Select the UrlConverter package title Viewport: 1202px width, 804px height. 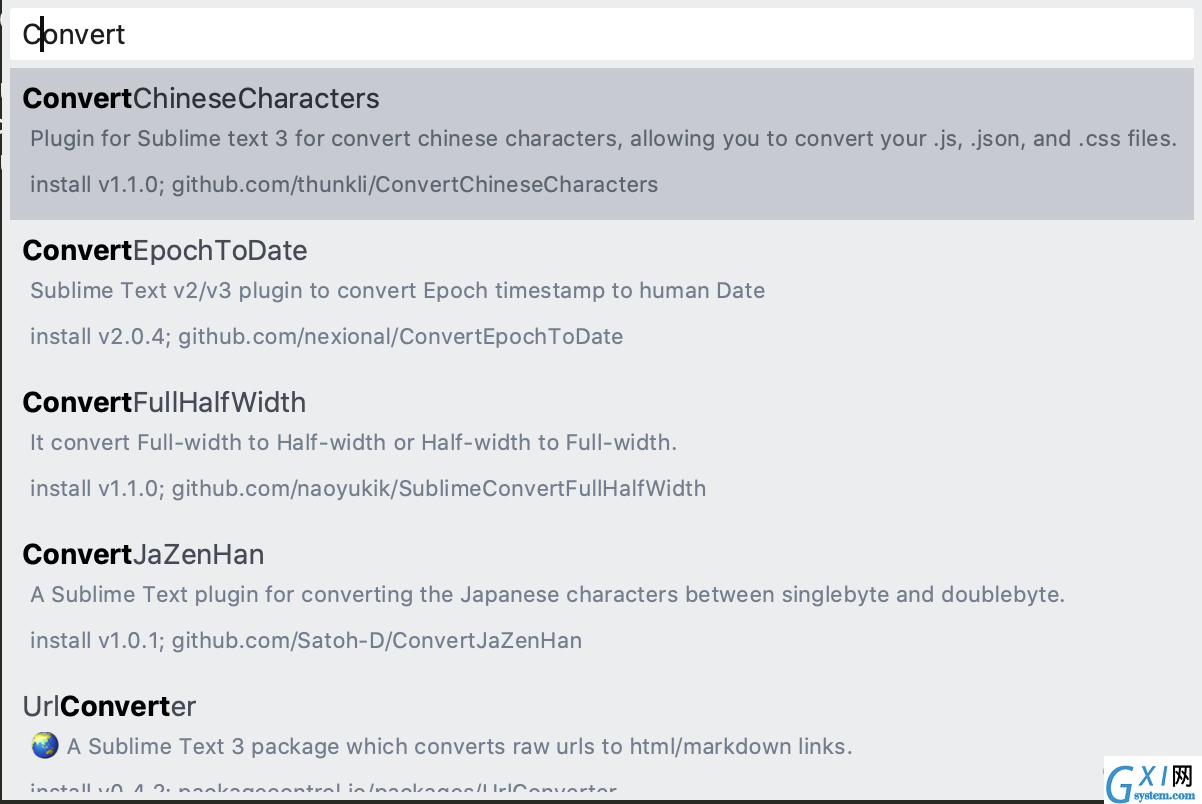coord(109,706)
